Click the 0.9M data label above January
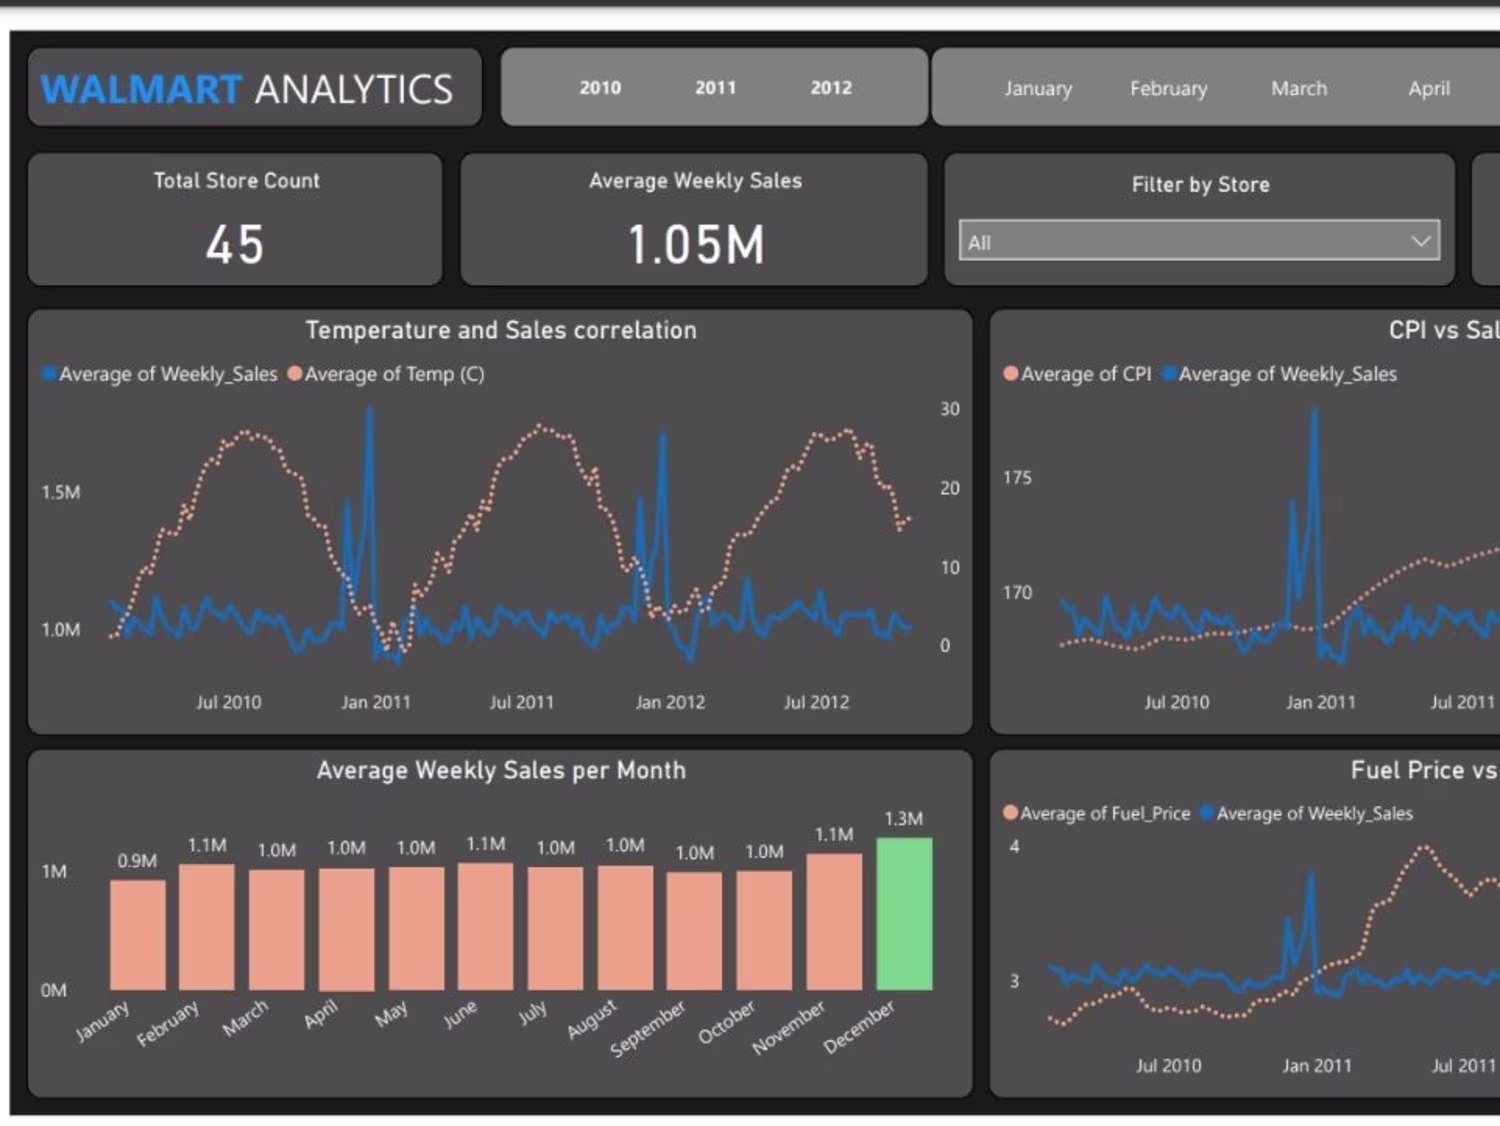This screenshot has height=1126, width=1500. click(x=137, y=861)
